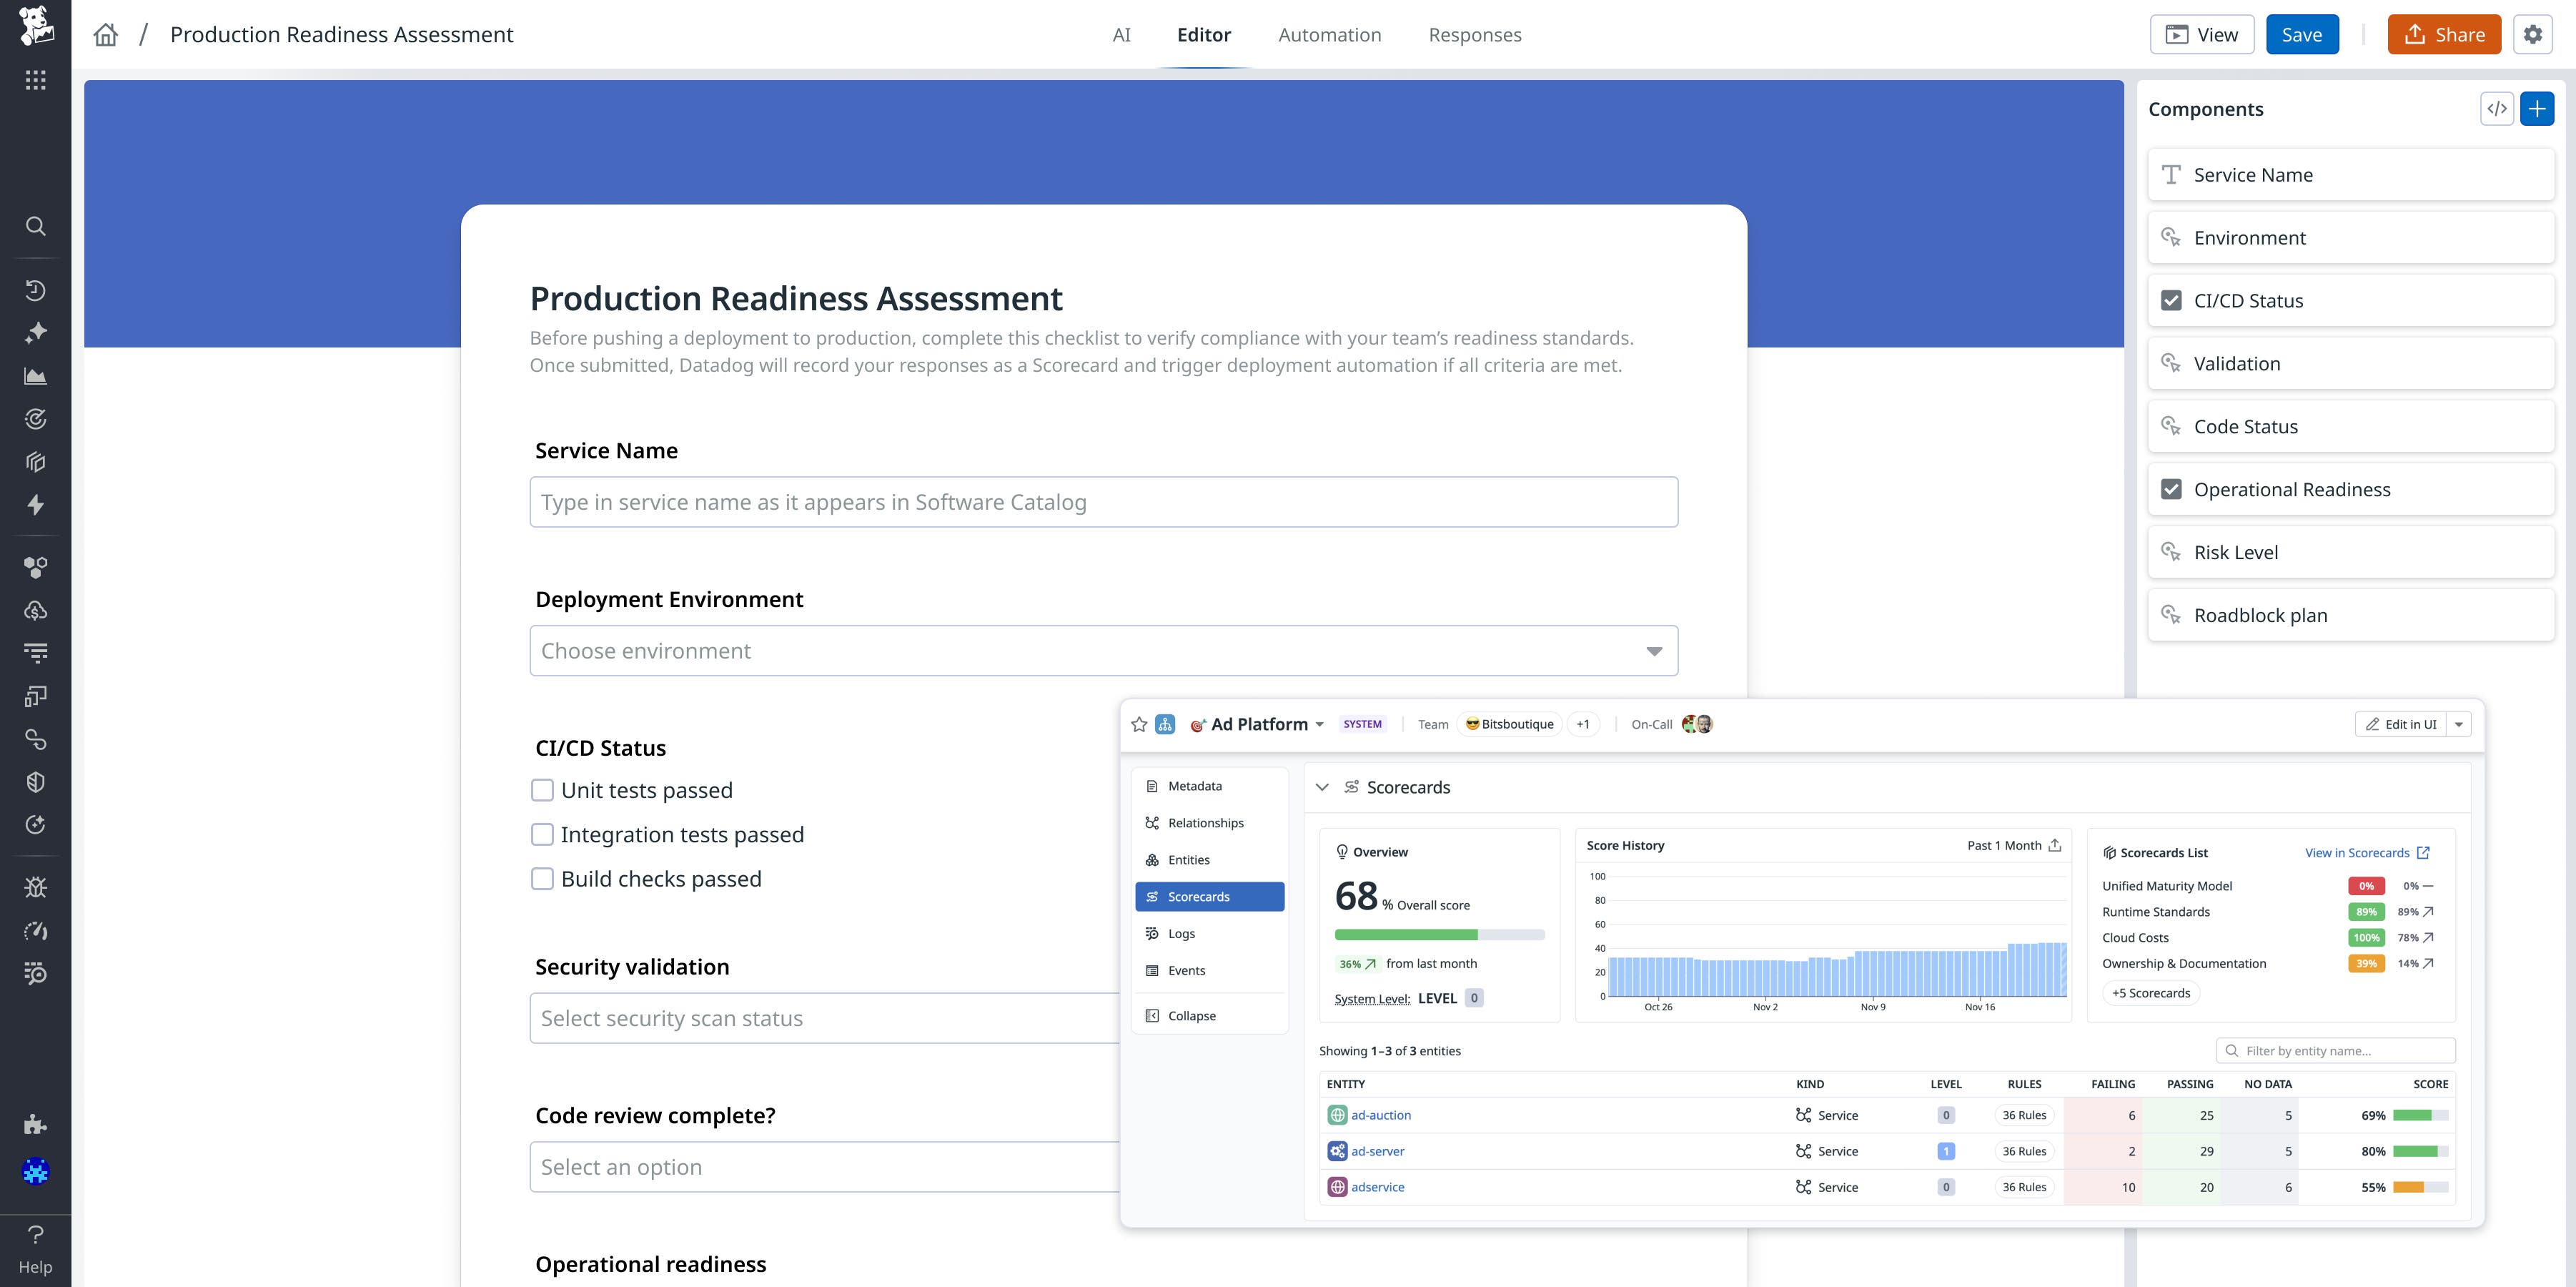Uncheck the Operational Readiness component checkbox
Image resolution: width=2576 pixels, height=1287 pixels.
[2171, 489]
